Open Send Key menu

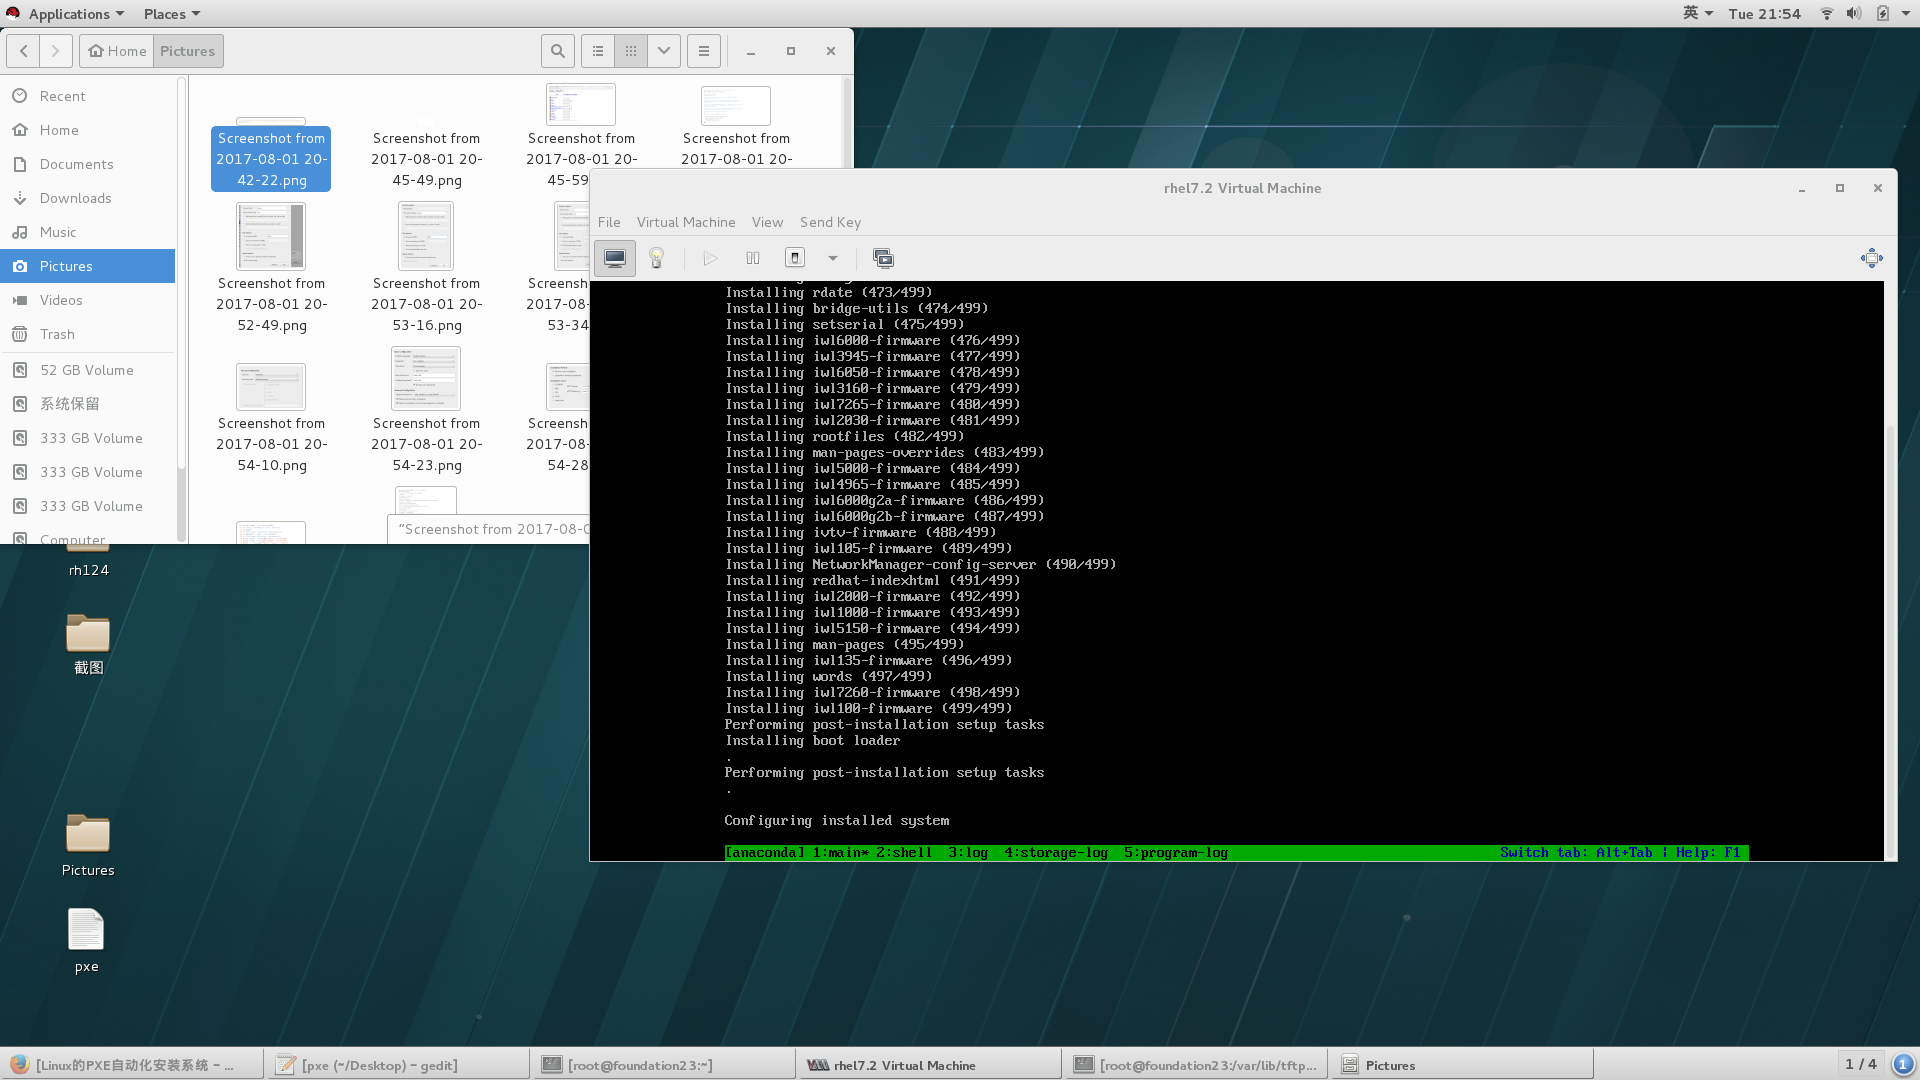pos(830,222)
